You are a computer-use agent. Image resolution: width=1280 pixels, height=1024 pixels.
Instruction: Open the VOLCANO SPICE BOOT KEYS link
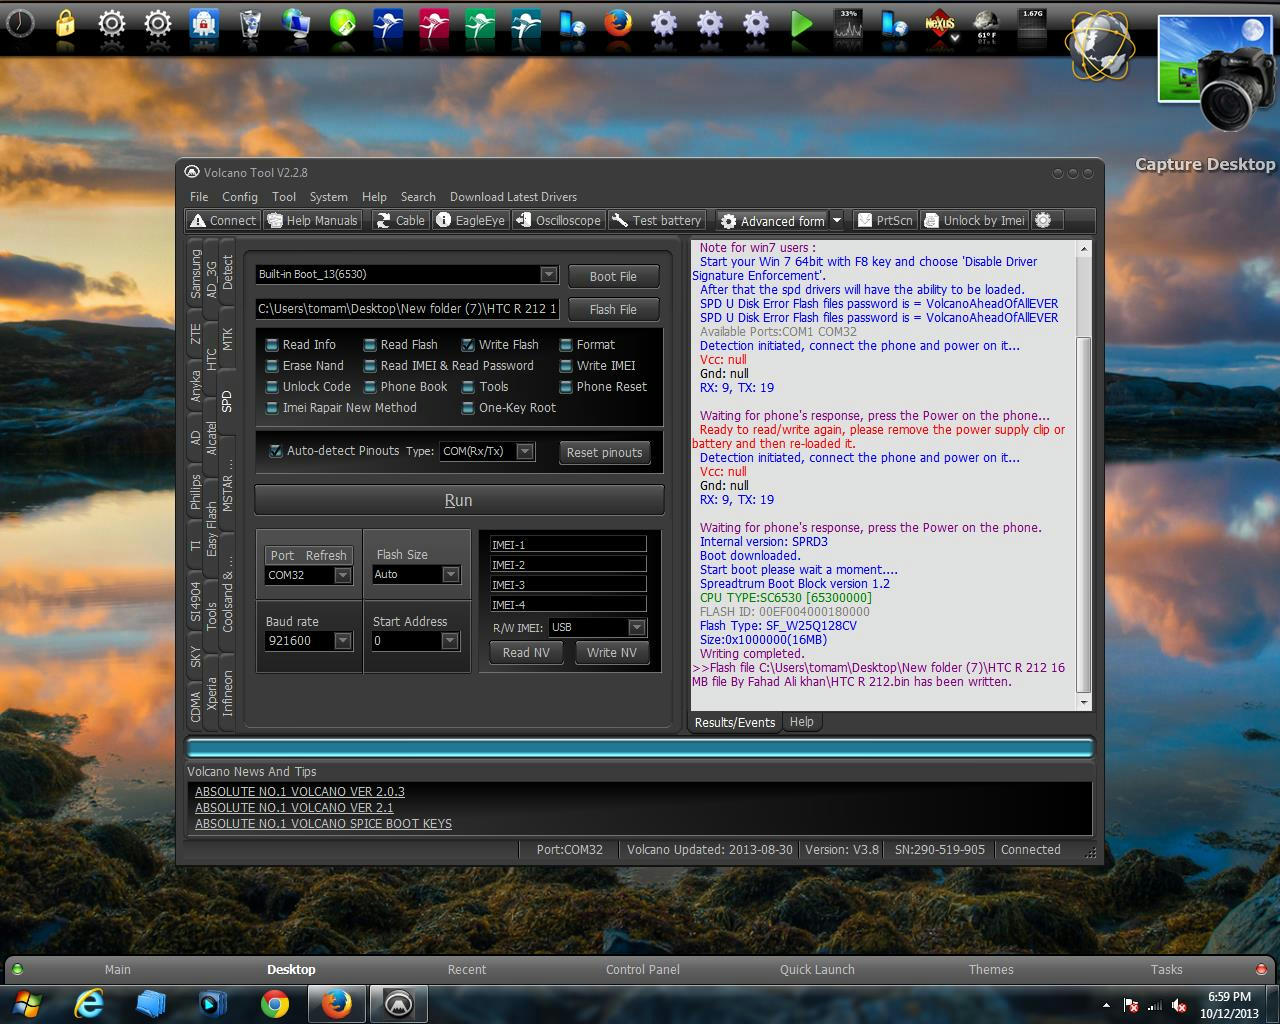tap(323, 824)
